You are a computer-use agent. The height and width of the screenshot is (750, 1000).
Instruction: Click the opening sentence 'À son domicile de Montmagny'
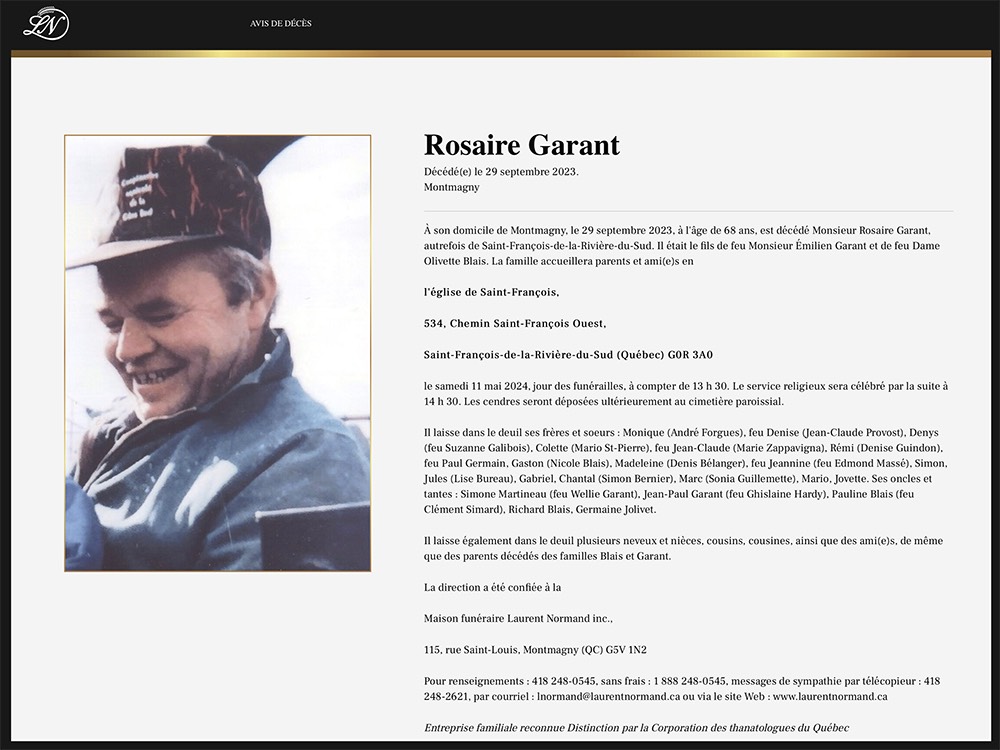coord(495,230)
